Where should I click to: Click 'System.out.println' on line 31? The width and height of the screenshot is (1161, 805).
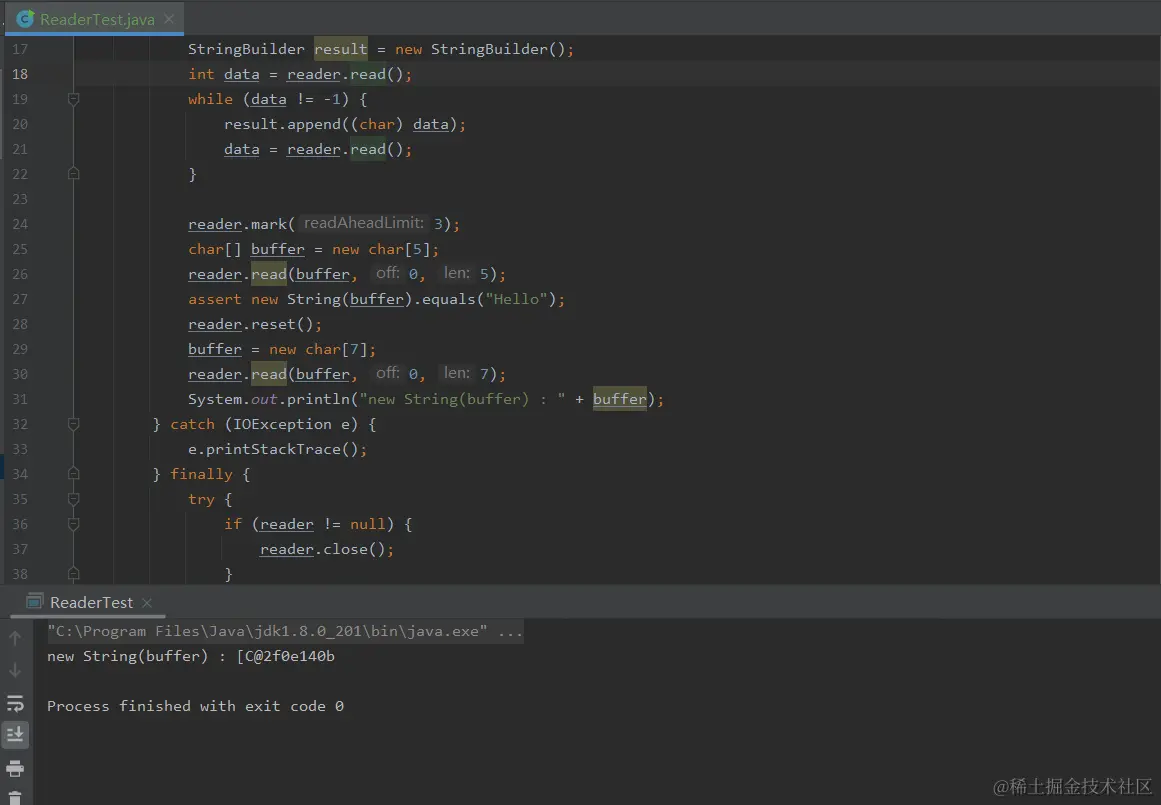click(268, 399)
